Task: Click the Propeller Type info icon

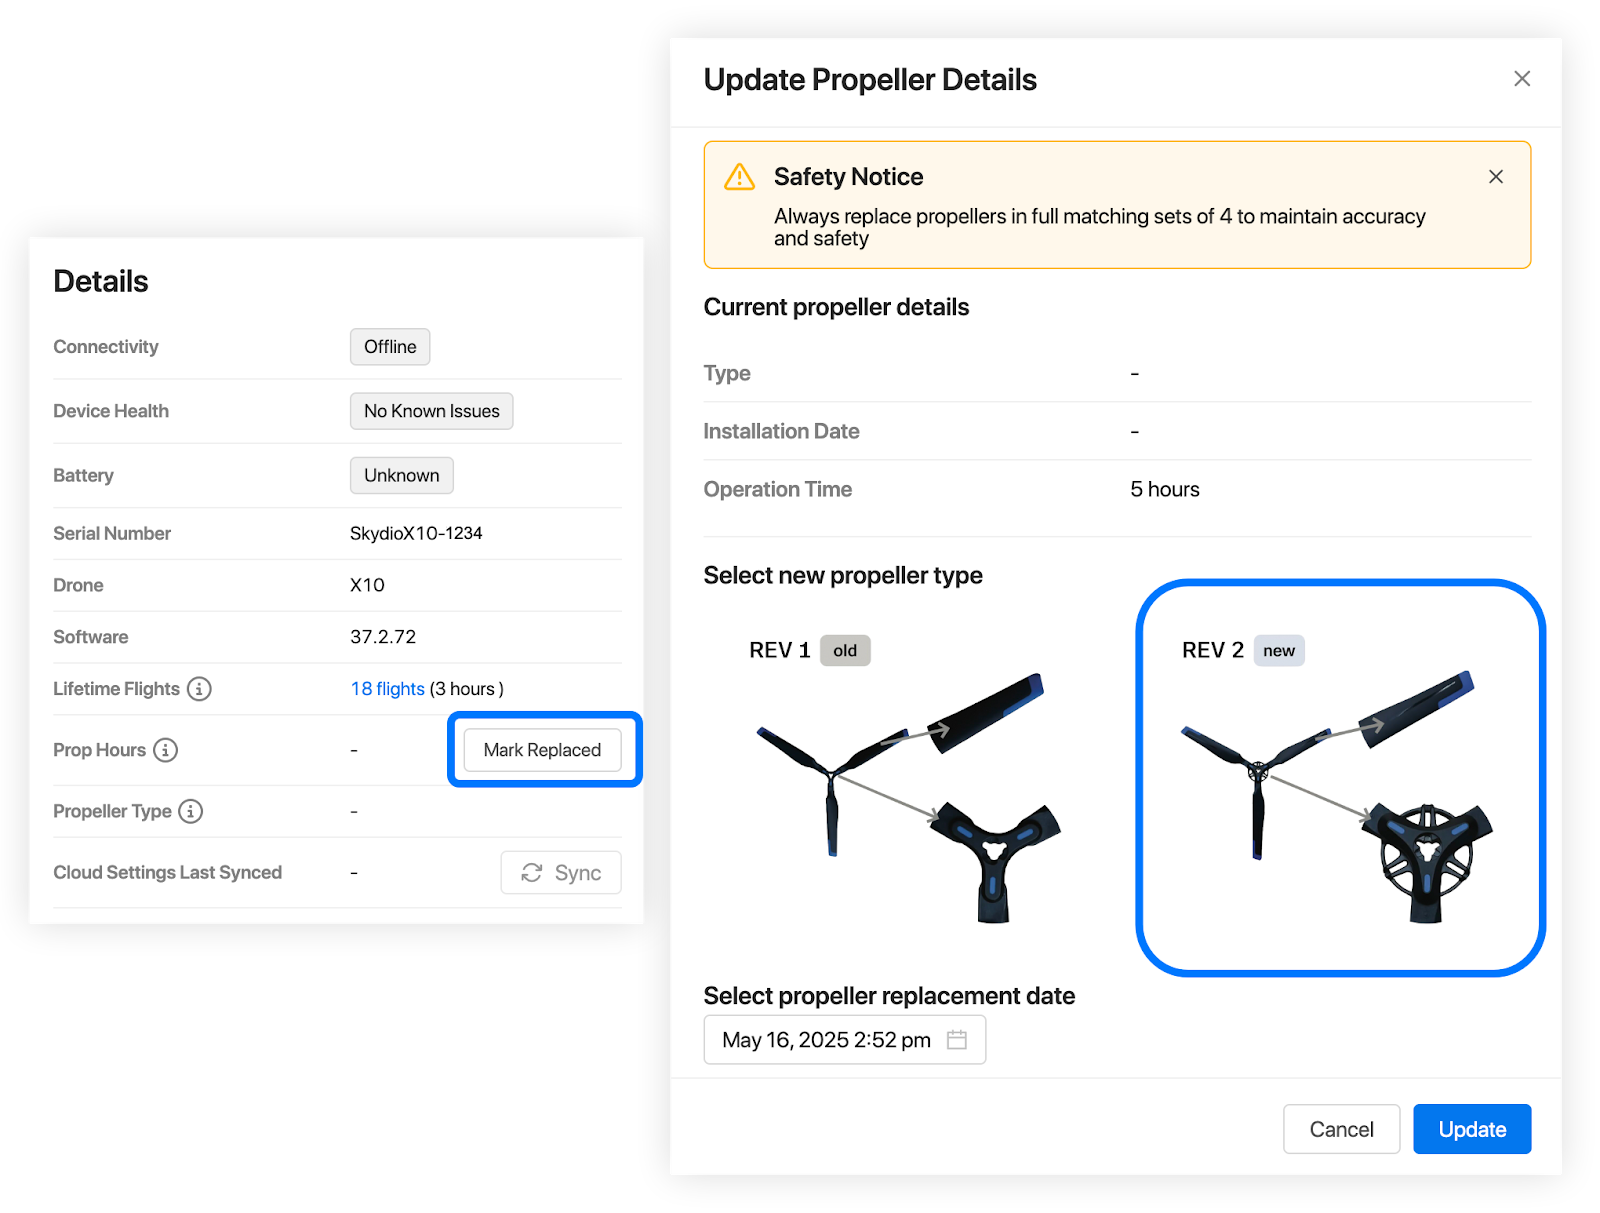Action: (x=191, y=811)
